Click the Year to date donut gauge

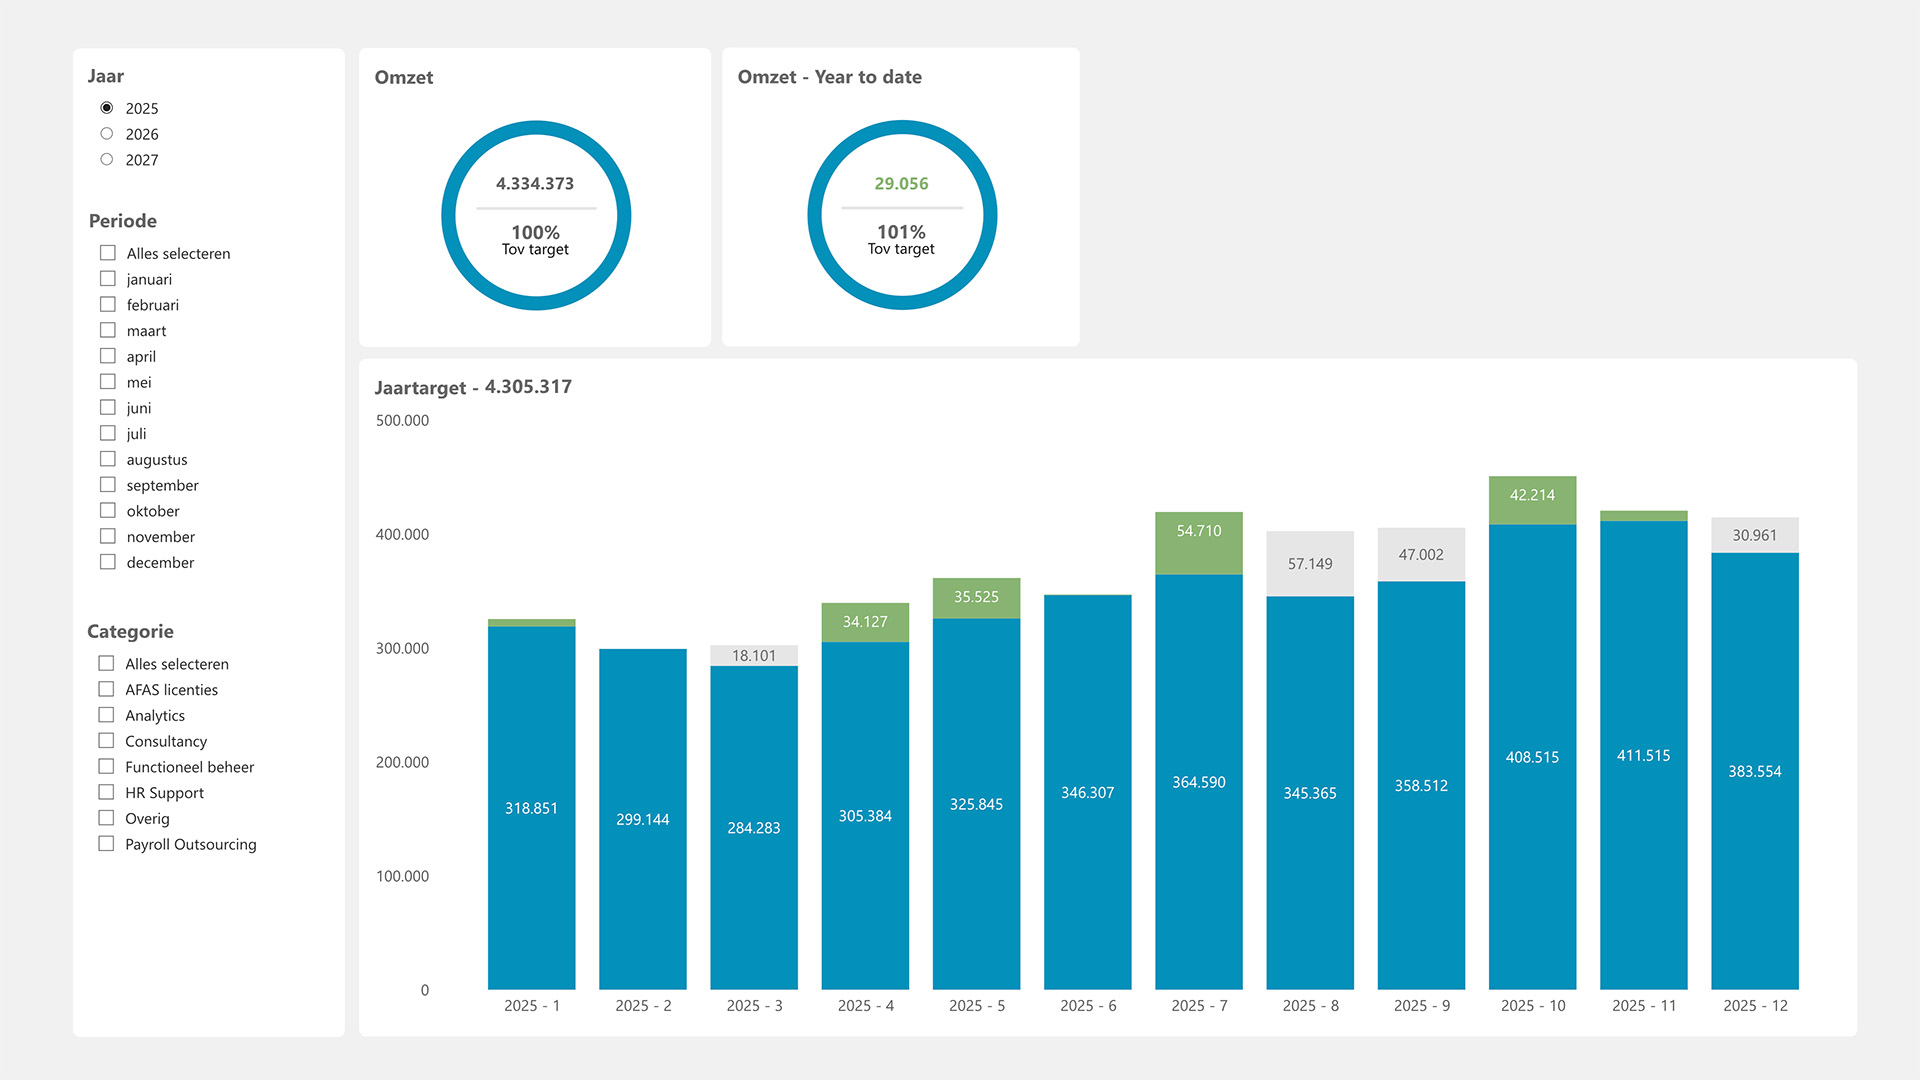814,215
